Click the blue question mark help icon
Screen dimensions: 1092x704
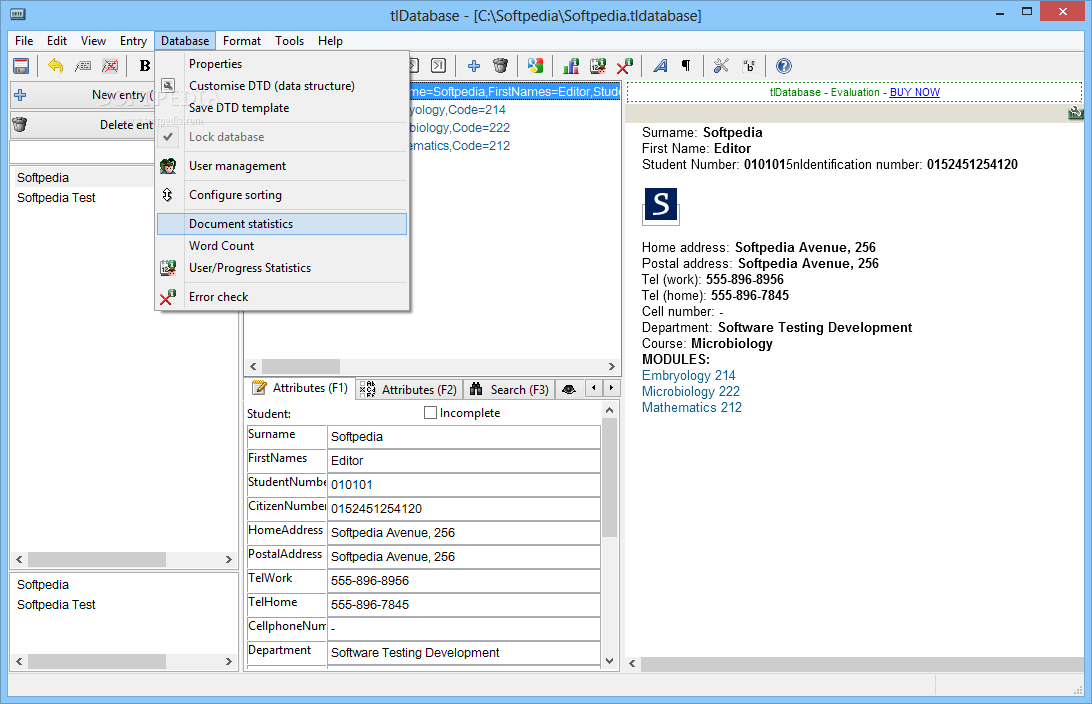[x=783, y=66]
